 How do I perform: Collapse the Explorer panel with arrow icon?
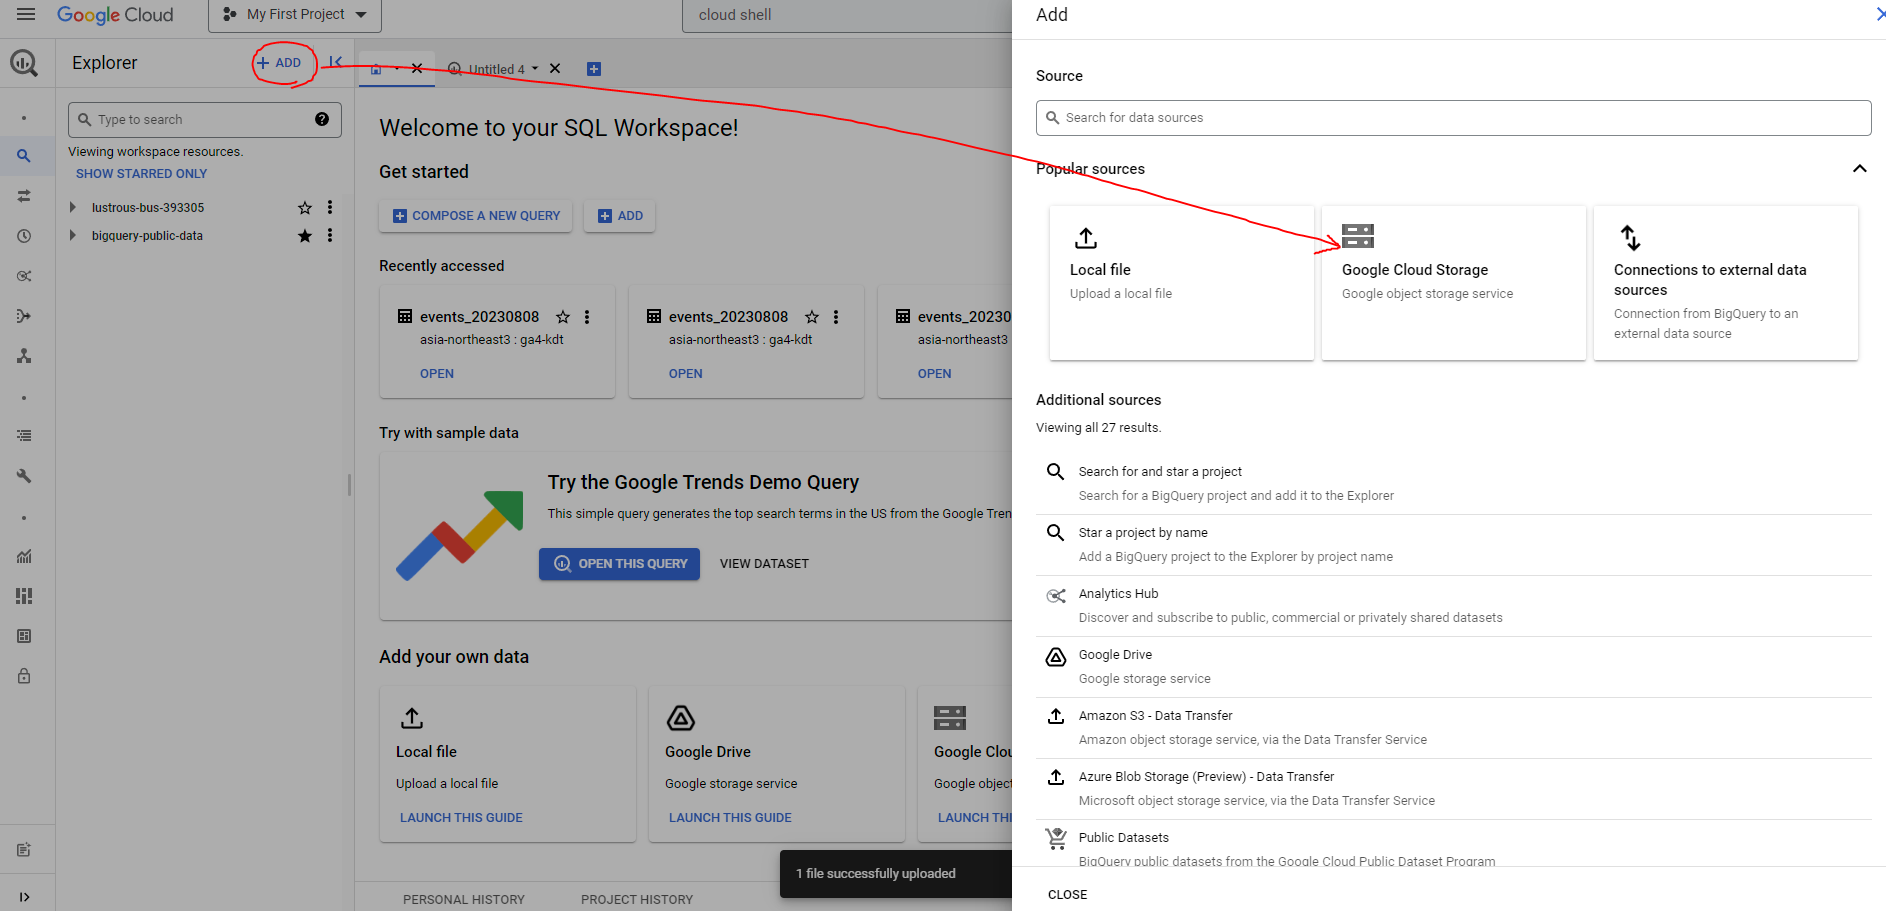click(336, 62)
